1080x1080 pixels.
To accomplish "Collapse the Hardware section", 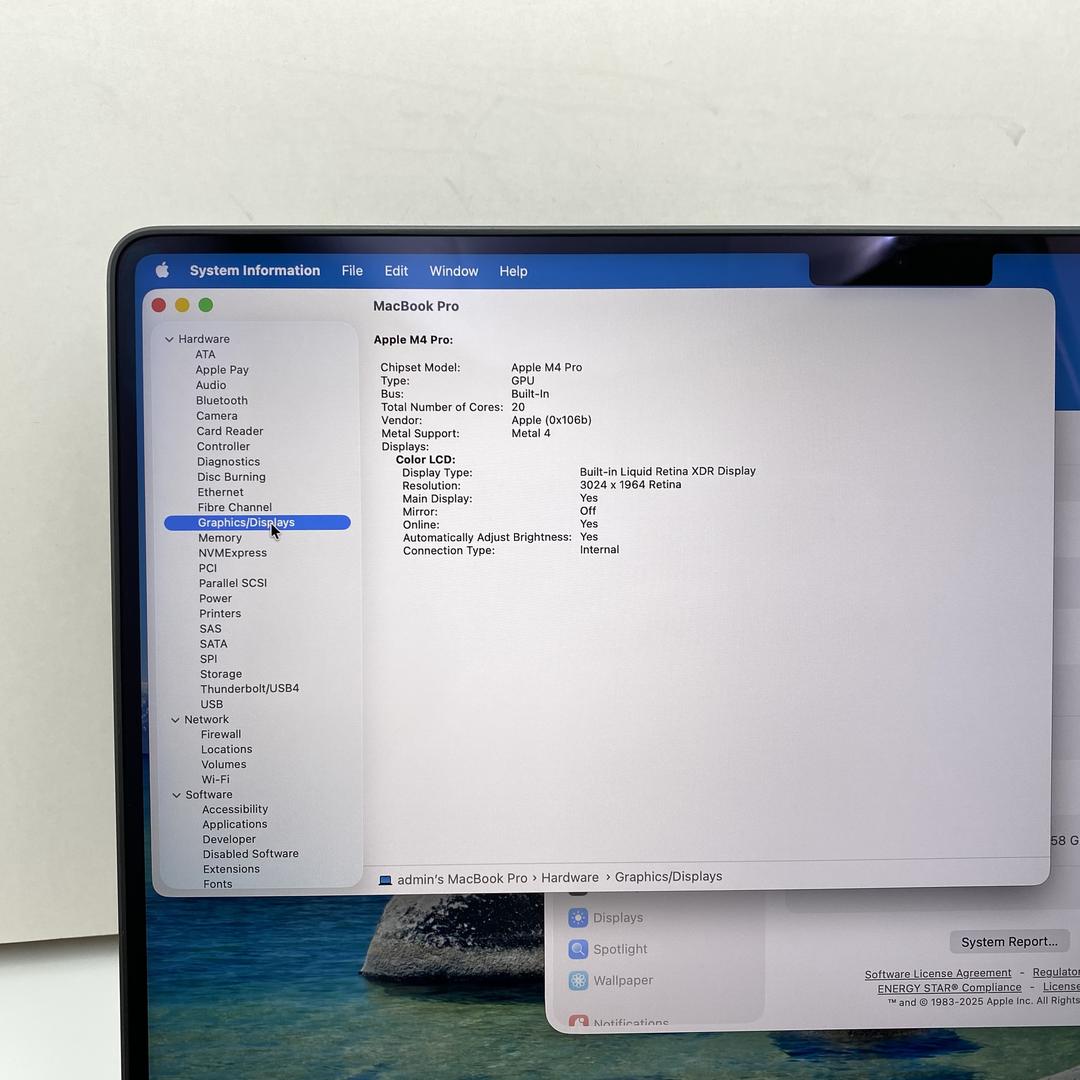I will tap(169, 340).
